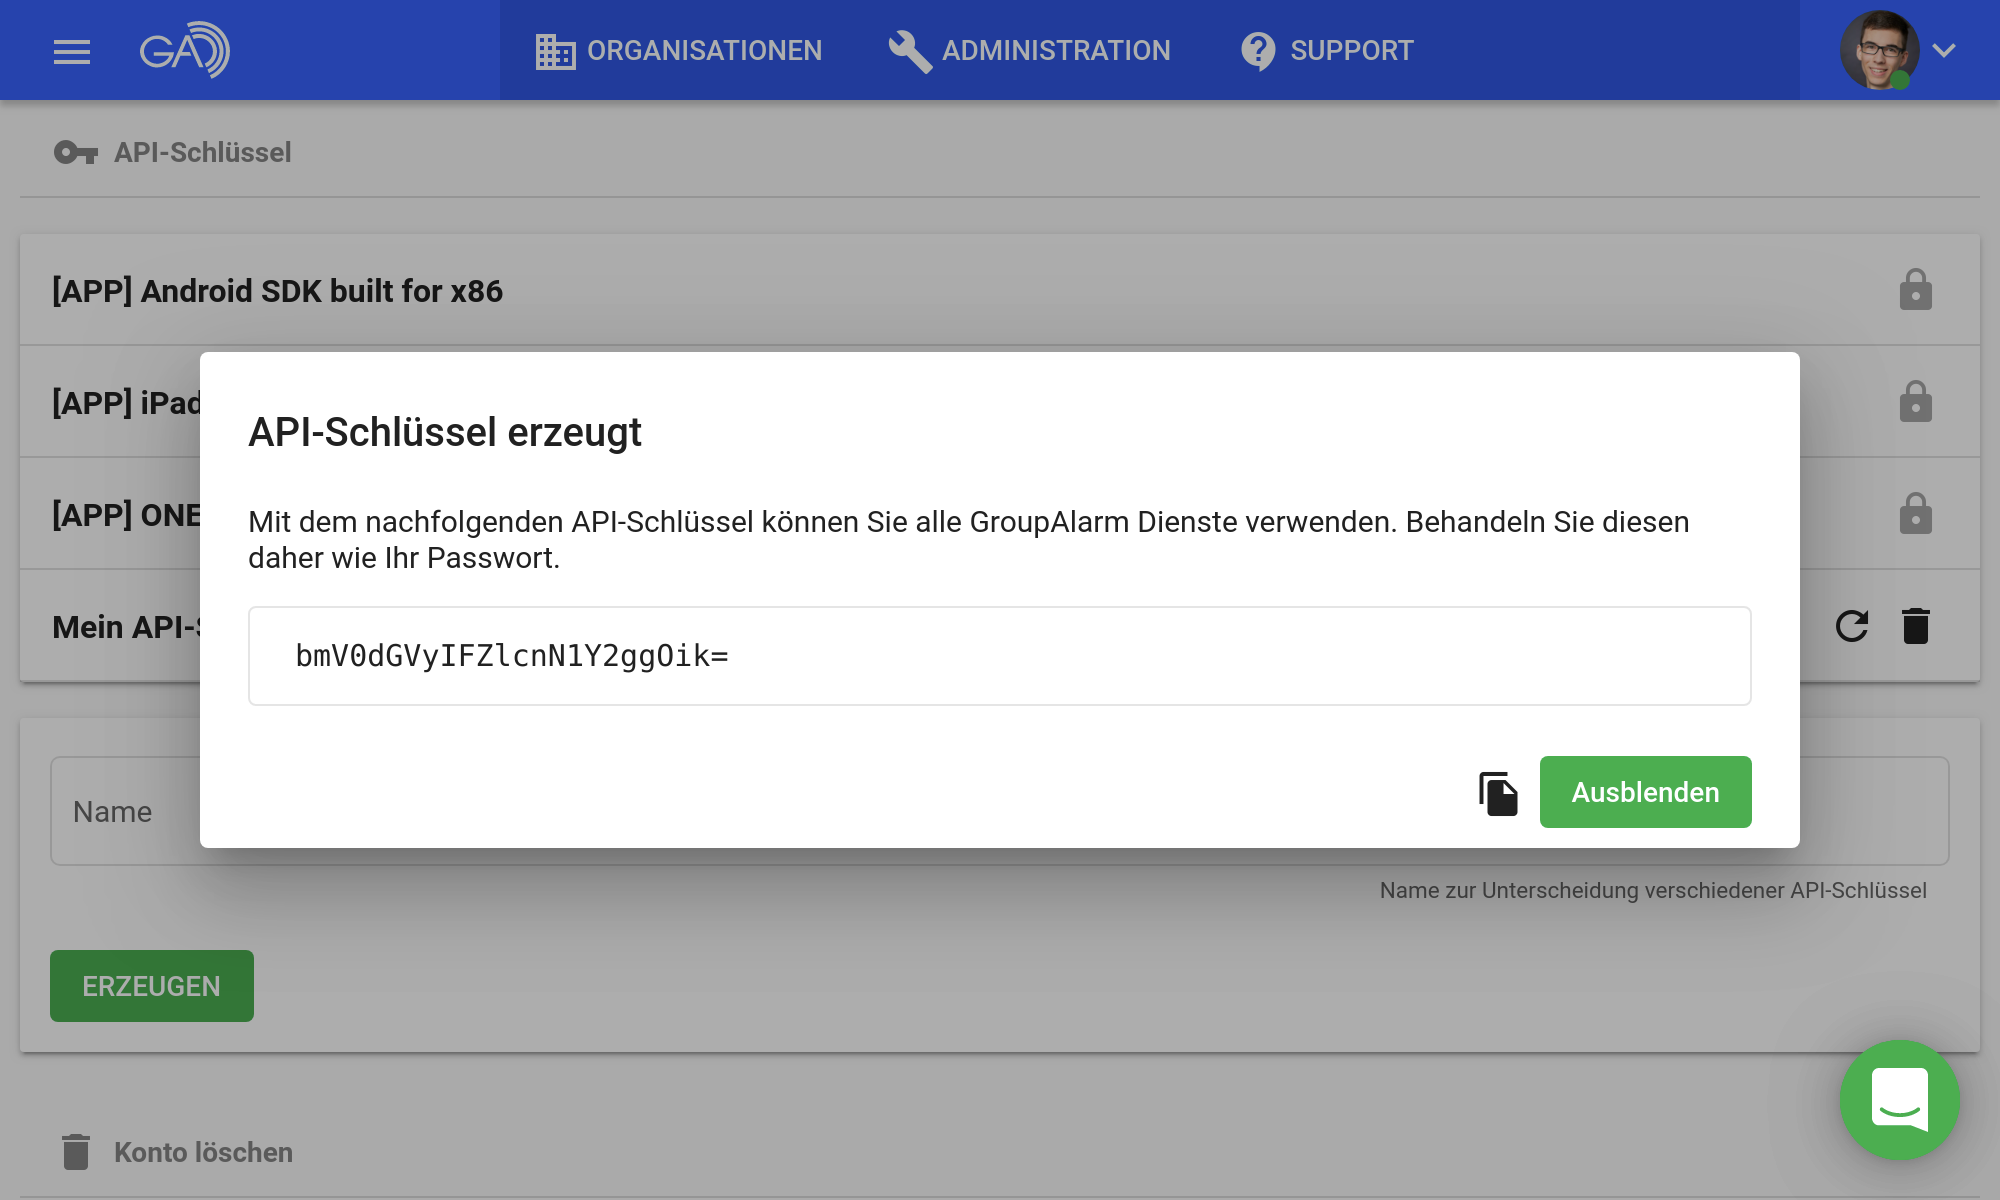Click the generated API key text field
This screenshot has width=2000, height=1200.
[x=1000, y=656]
